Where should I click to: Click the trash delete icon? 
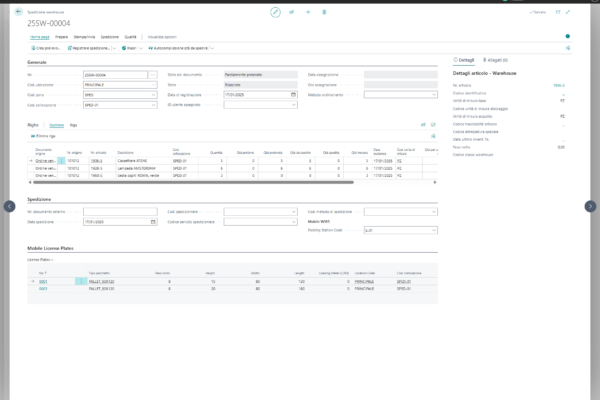326,12
